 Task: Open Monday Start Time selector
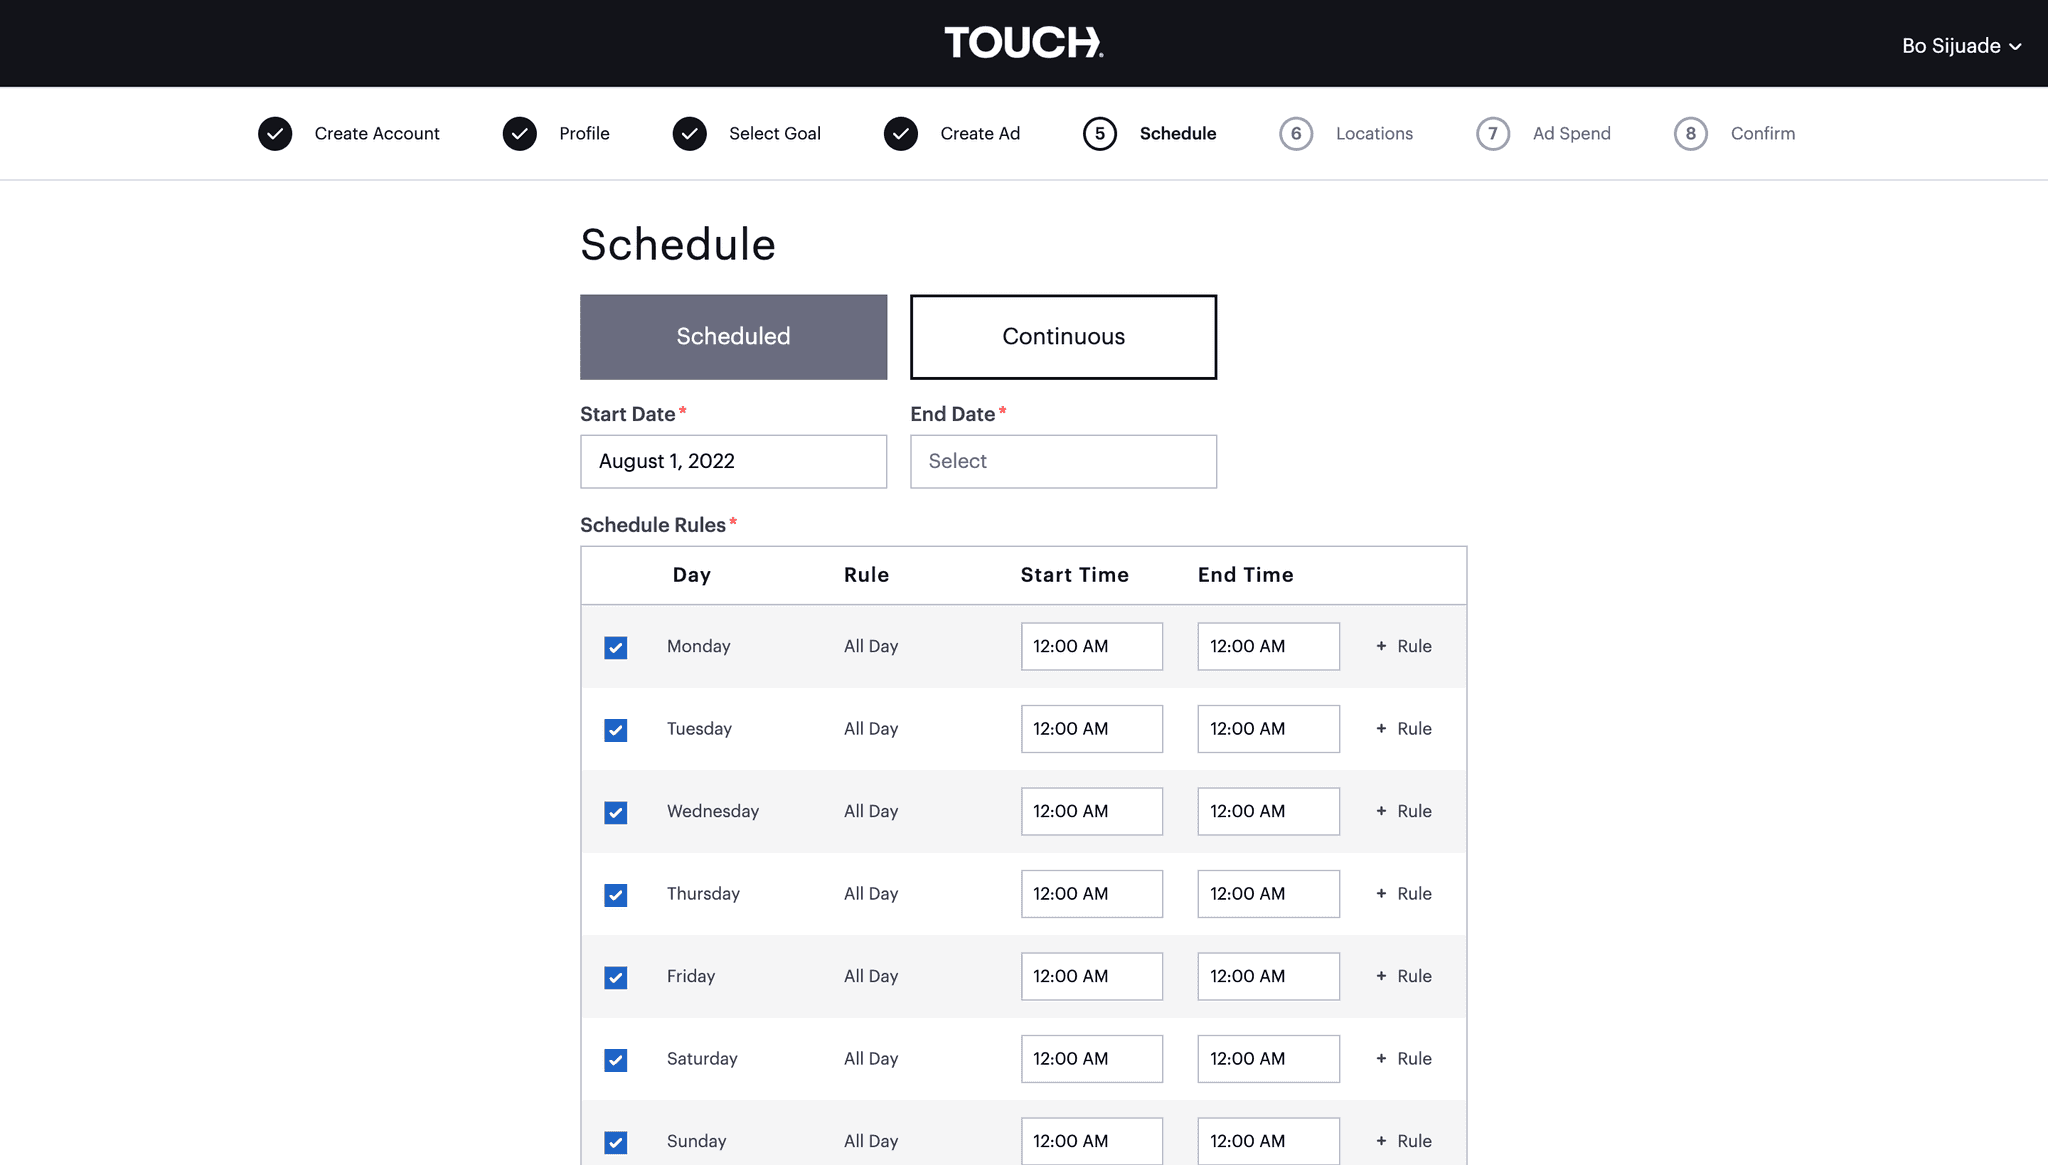pos(1092,646)
